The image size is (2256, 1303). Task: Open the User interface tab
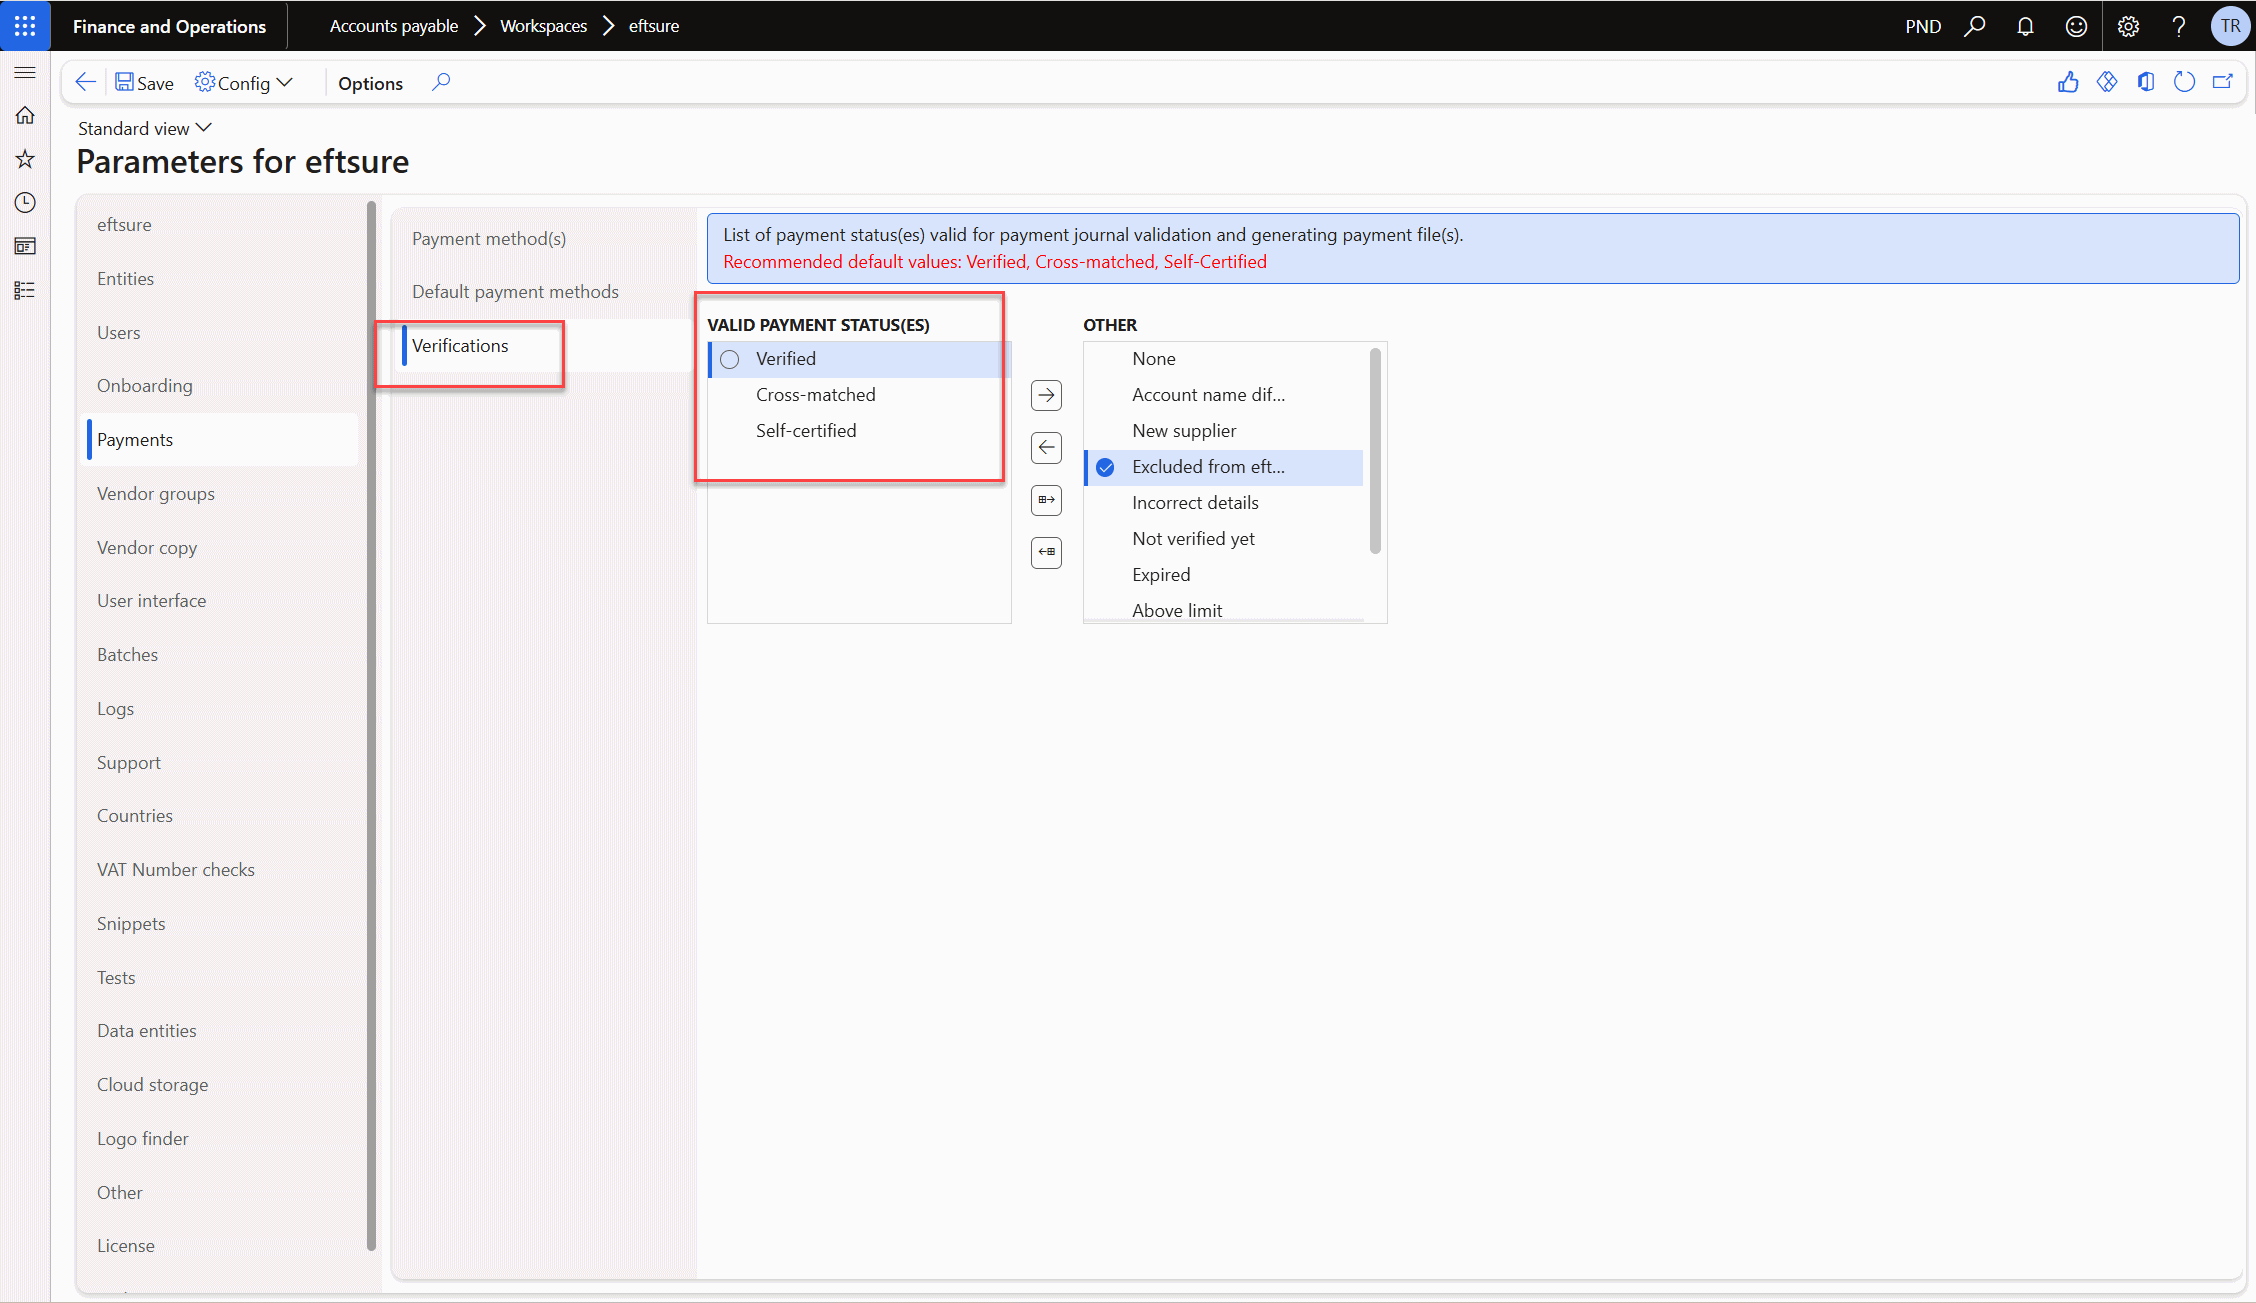(222, 601)
